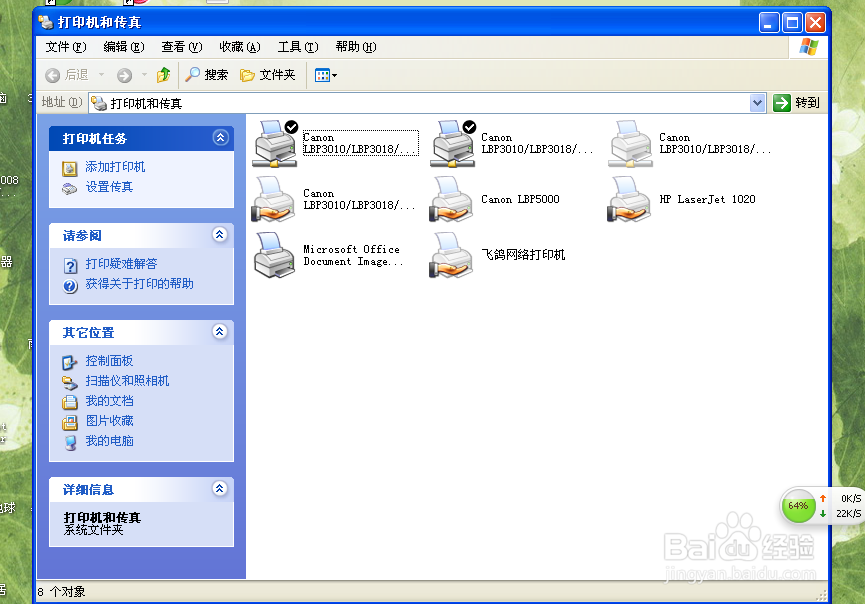Screen dimensions: 865x604
Task: Click the help icon beside 打印疑难解答
Action: (x=70, y=266)
